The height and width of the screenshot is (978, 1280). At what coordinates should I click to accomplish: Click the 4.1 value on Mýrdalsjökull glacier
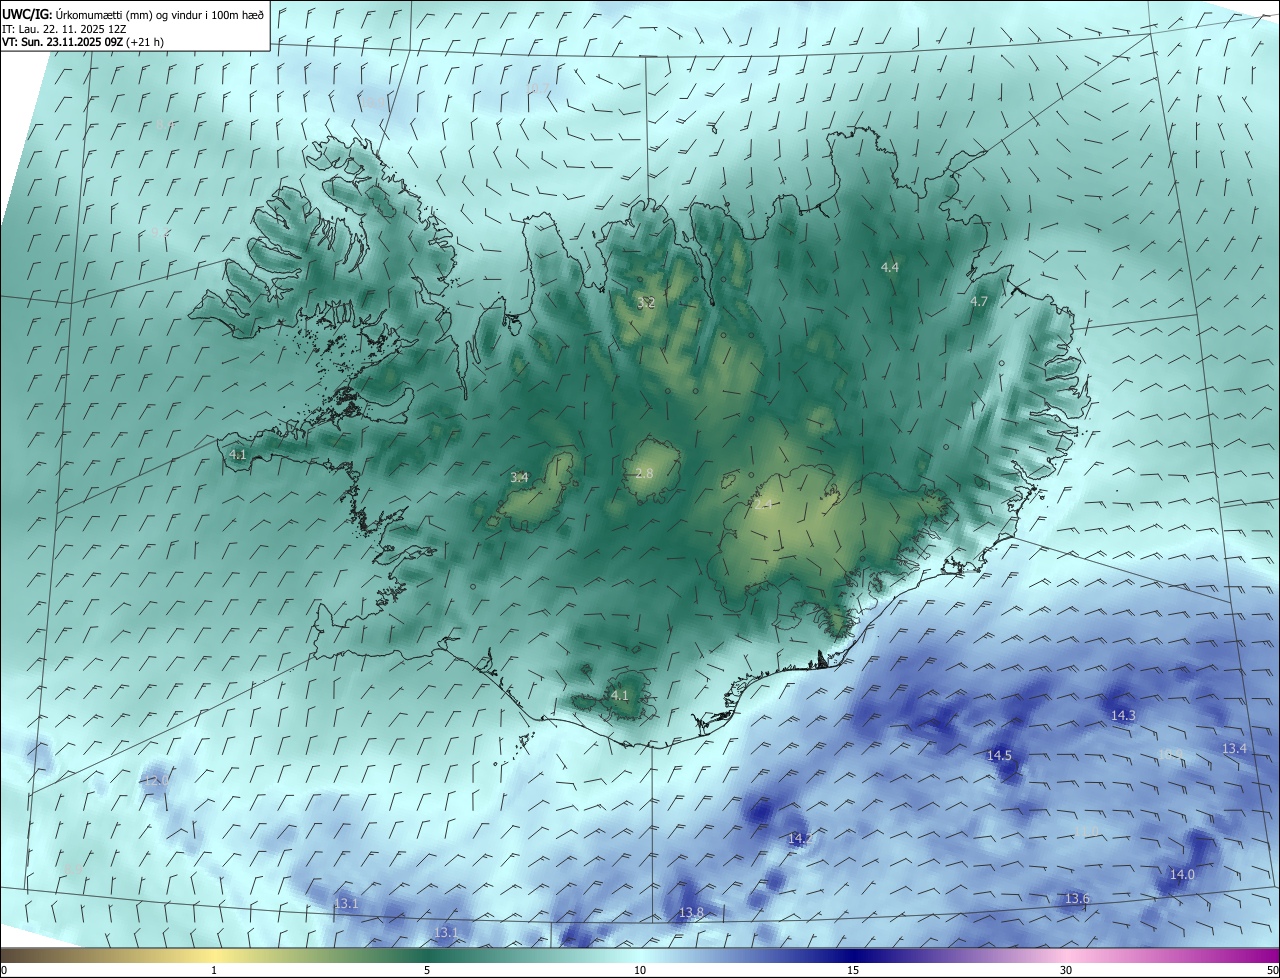coord(619,695)
